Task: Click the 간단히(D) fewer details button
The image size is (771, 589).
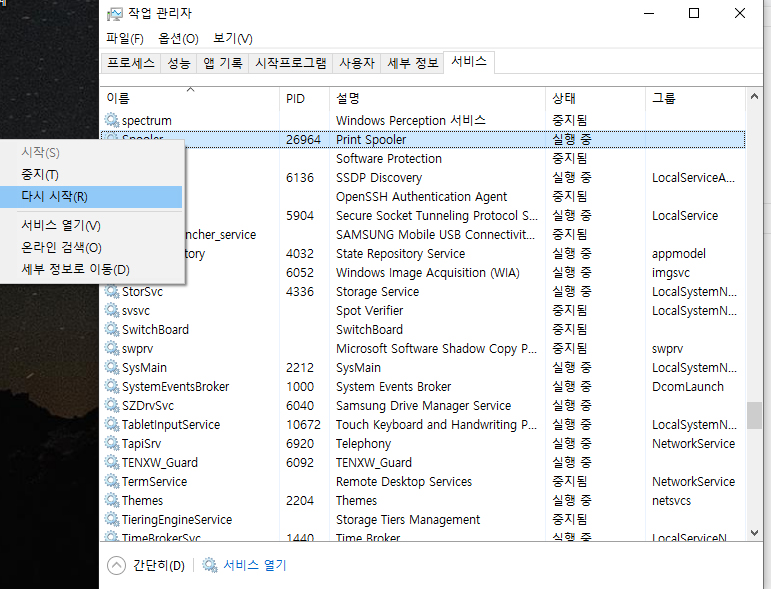Action: tap(159, 565)
